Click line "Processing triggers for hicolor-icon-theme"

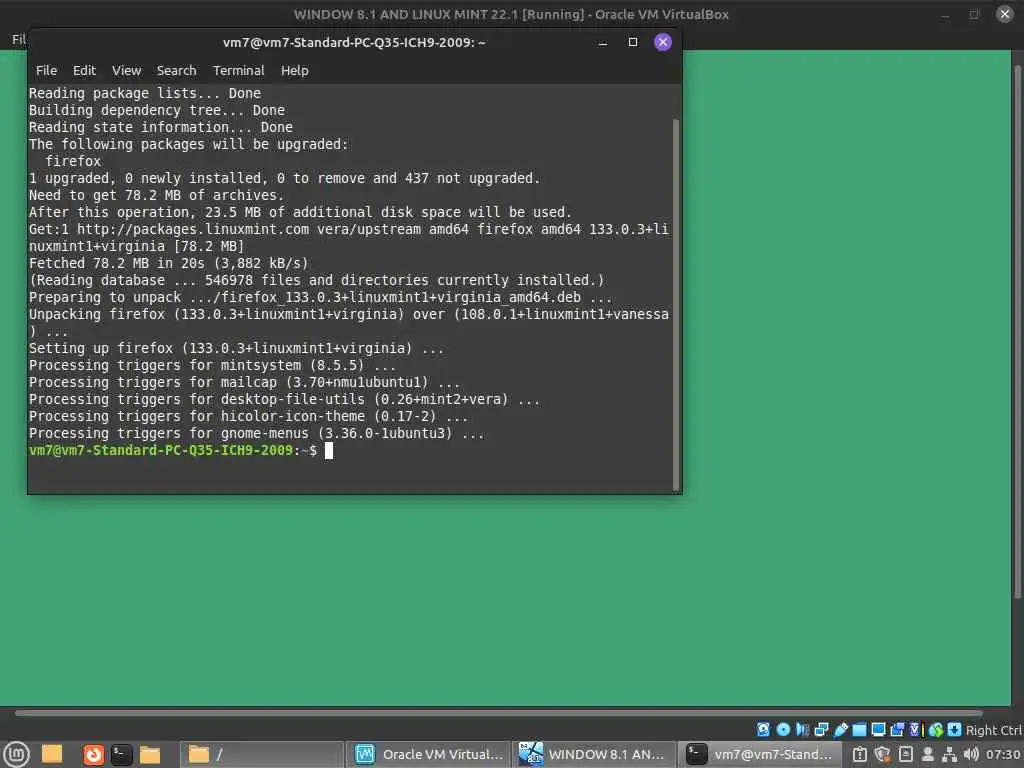tap(248, 416)
